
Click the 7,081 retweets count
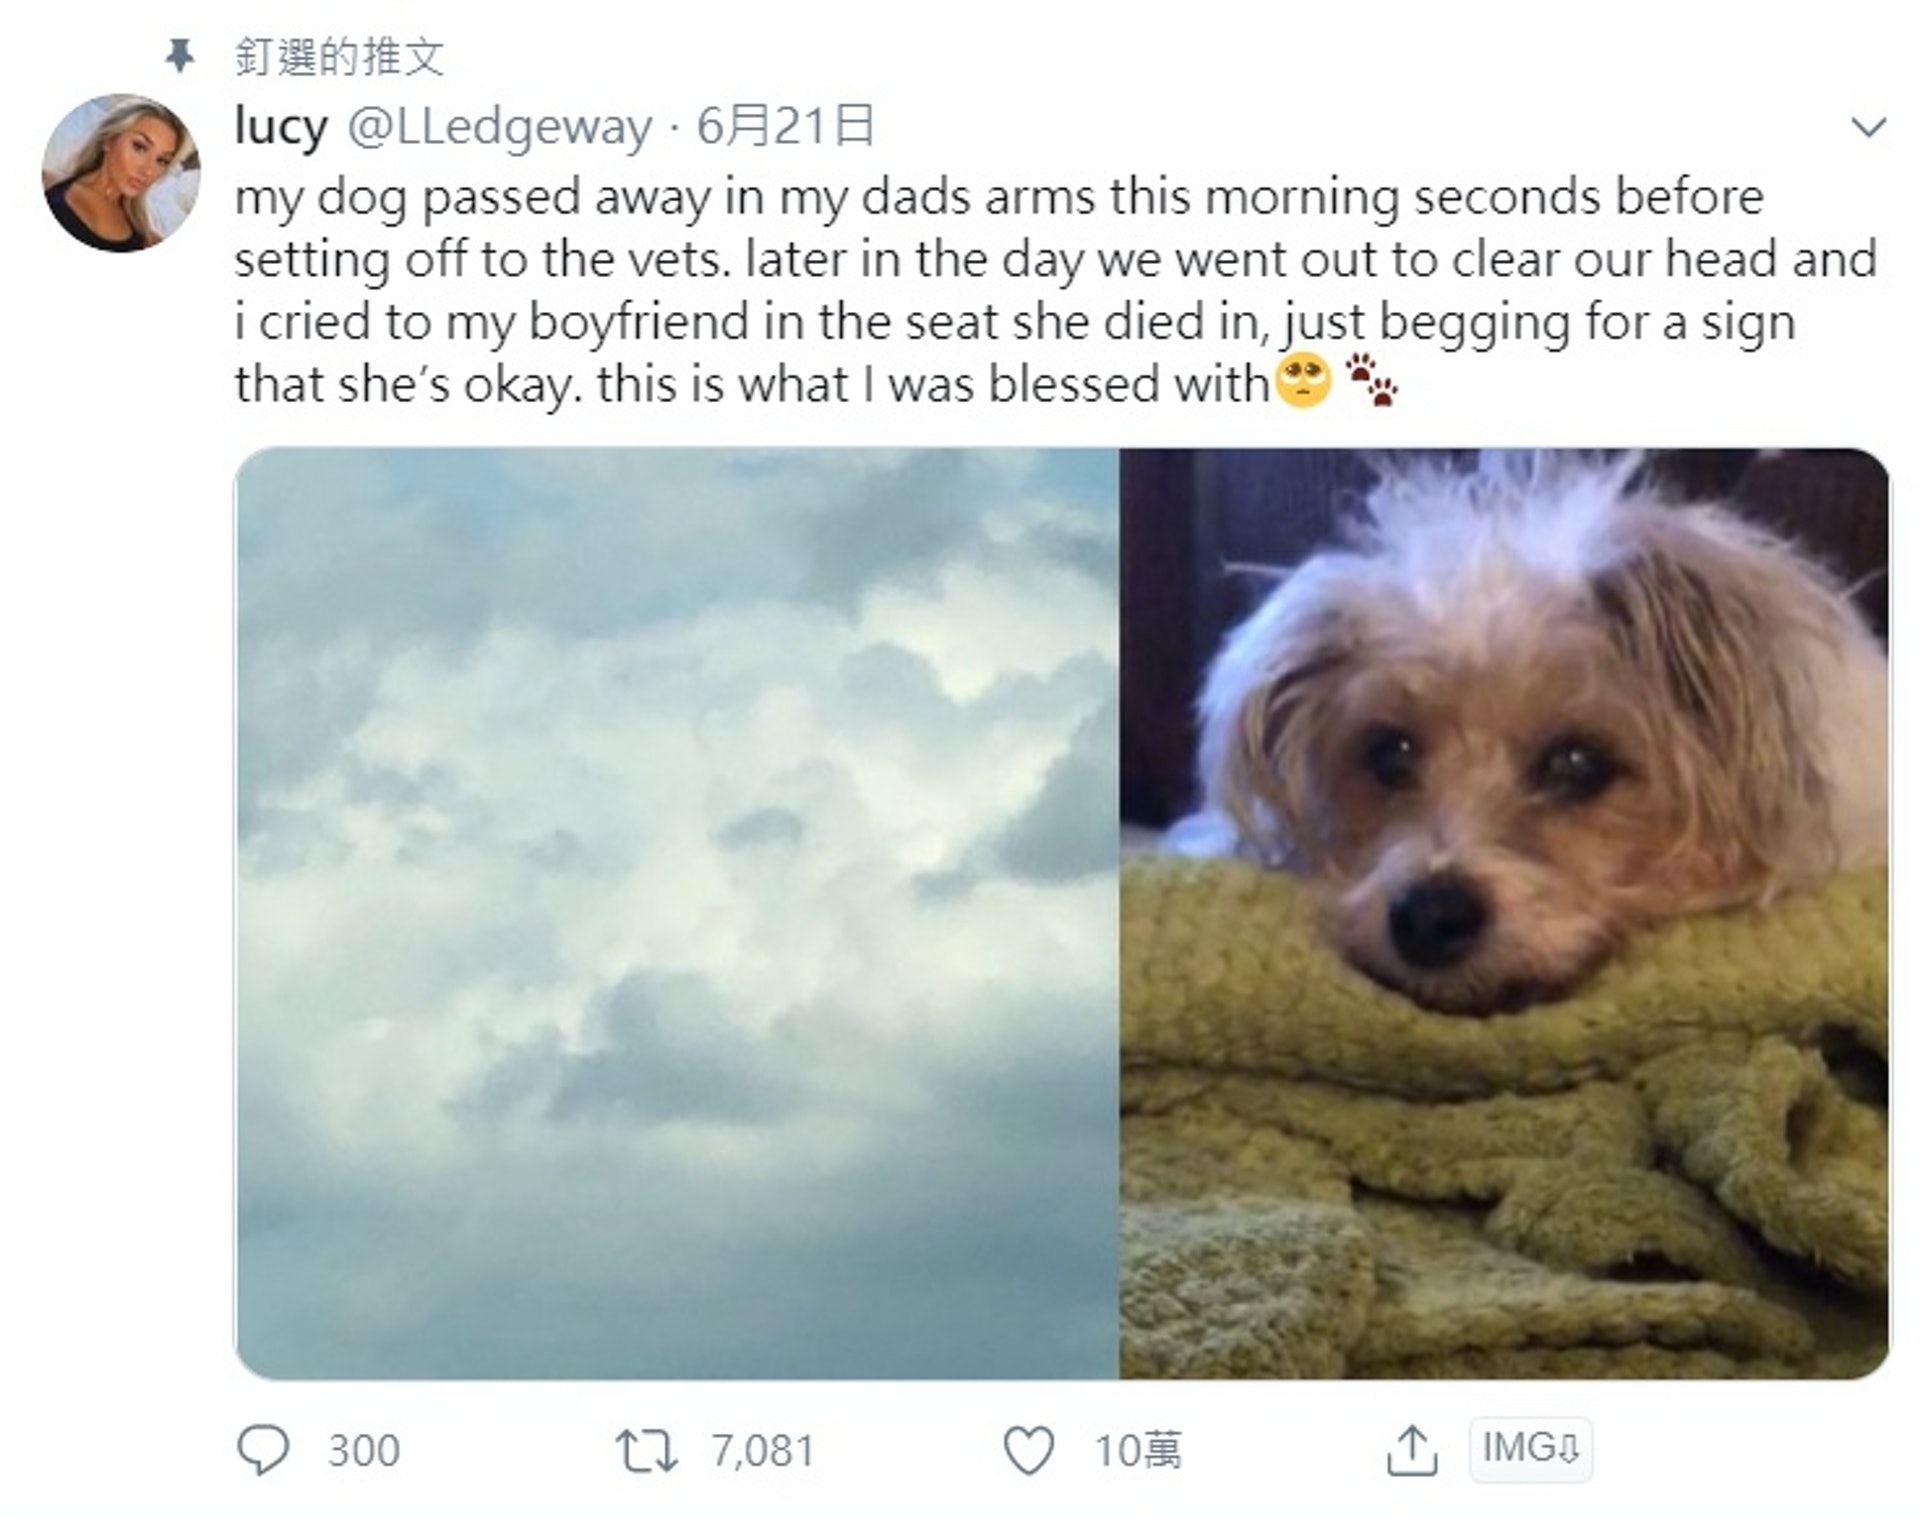click(x=763, y=1451)
